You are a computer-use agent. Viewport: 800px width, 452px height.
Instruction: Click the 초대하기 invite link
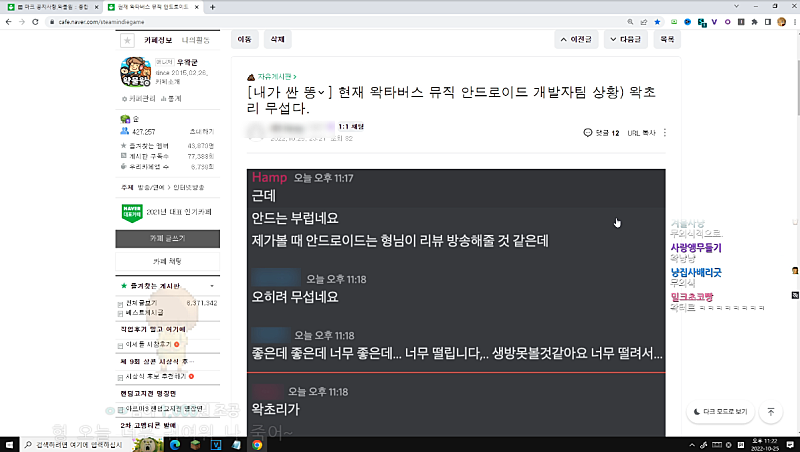click(x=202, y=132)
